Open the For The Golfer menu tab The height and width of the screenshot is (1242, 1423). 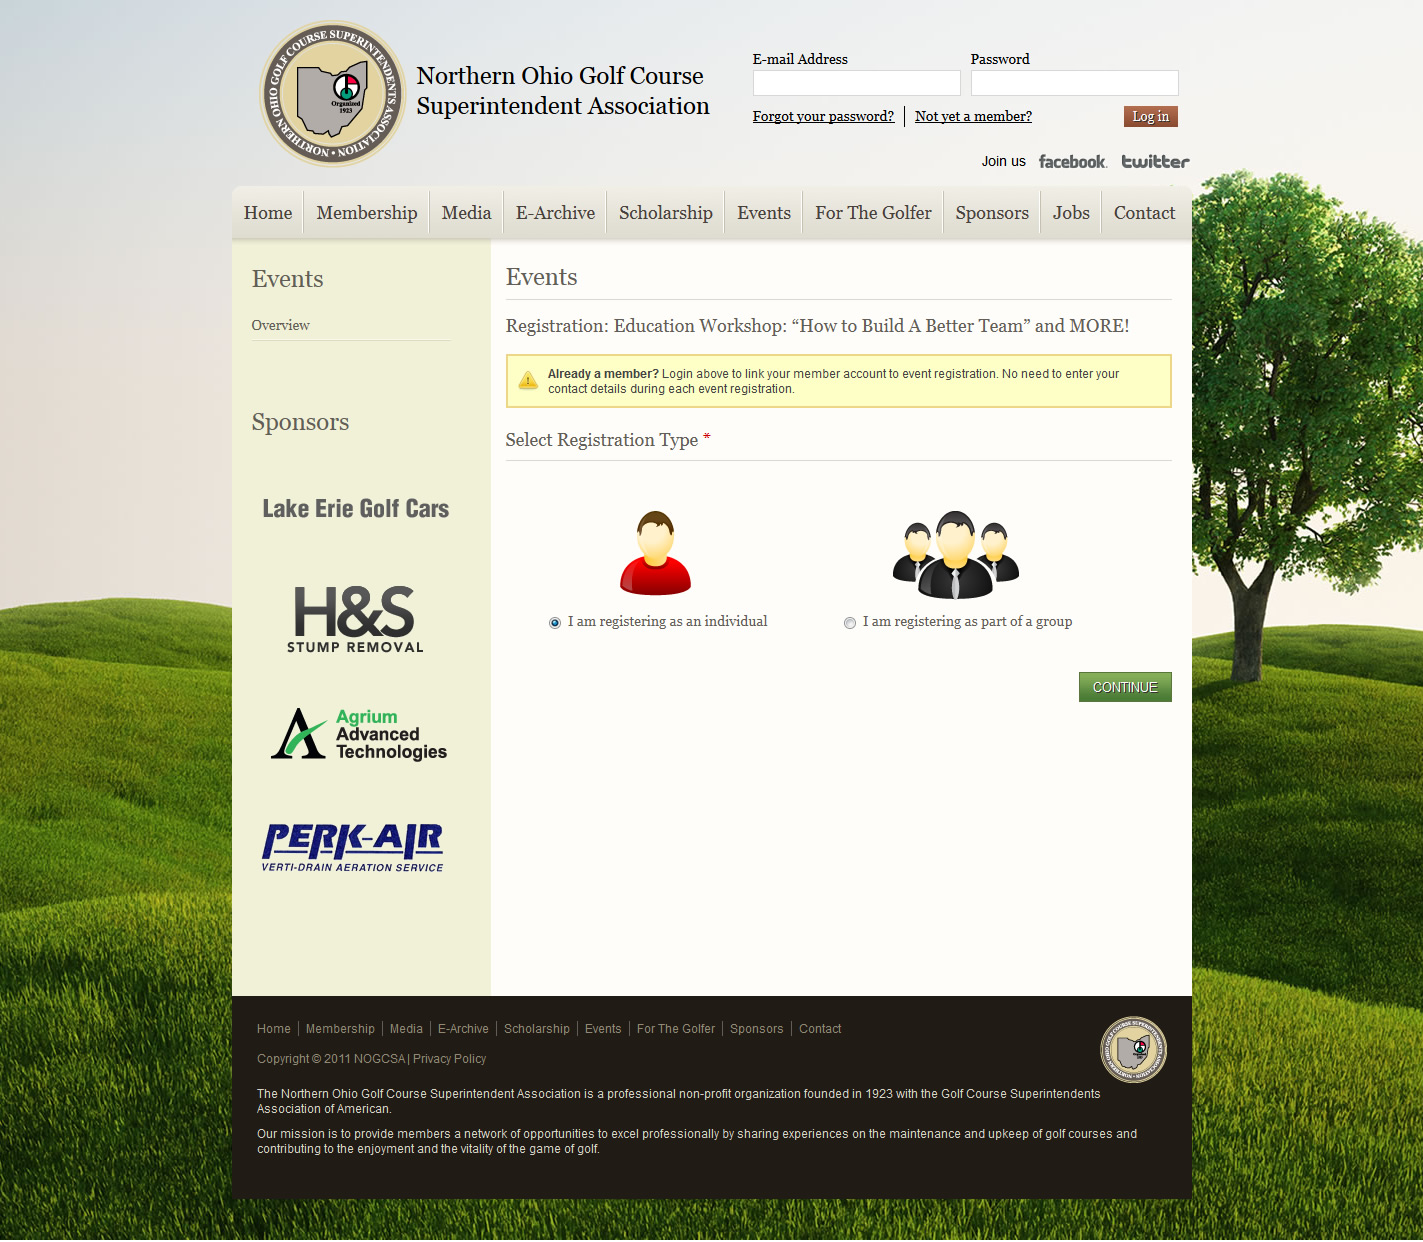point(873,213)
